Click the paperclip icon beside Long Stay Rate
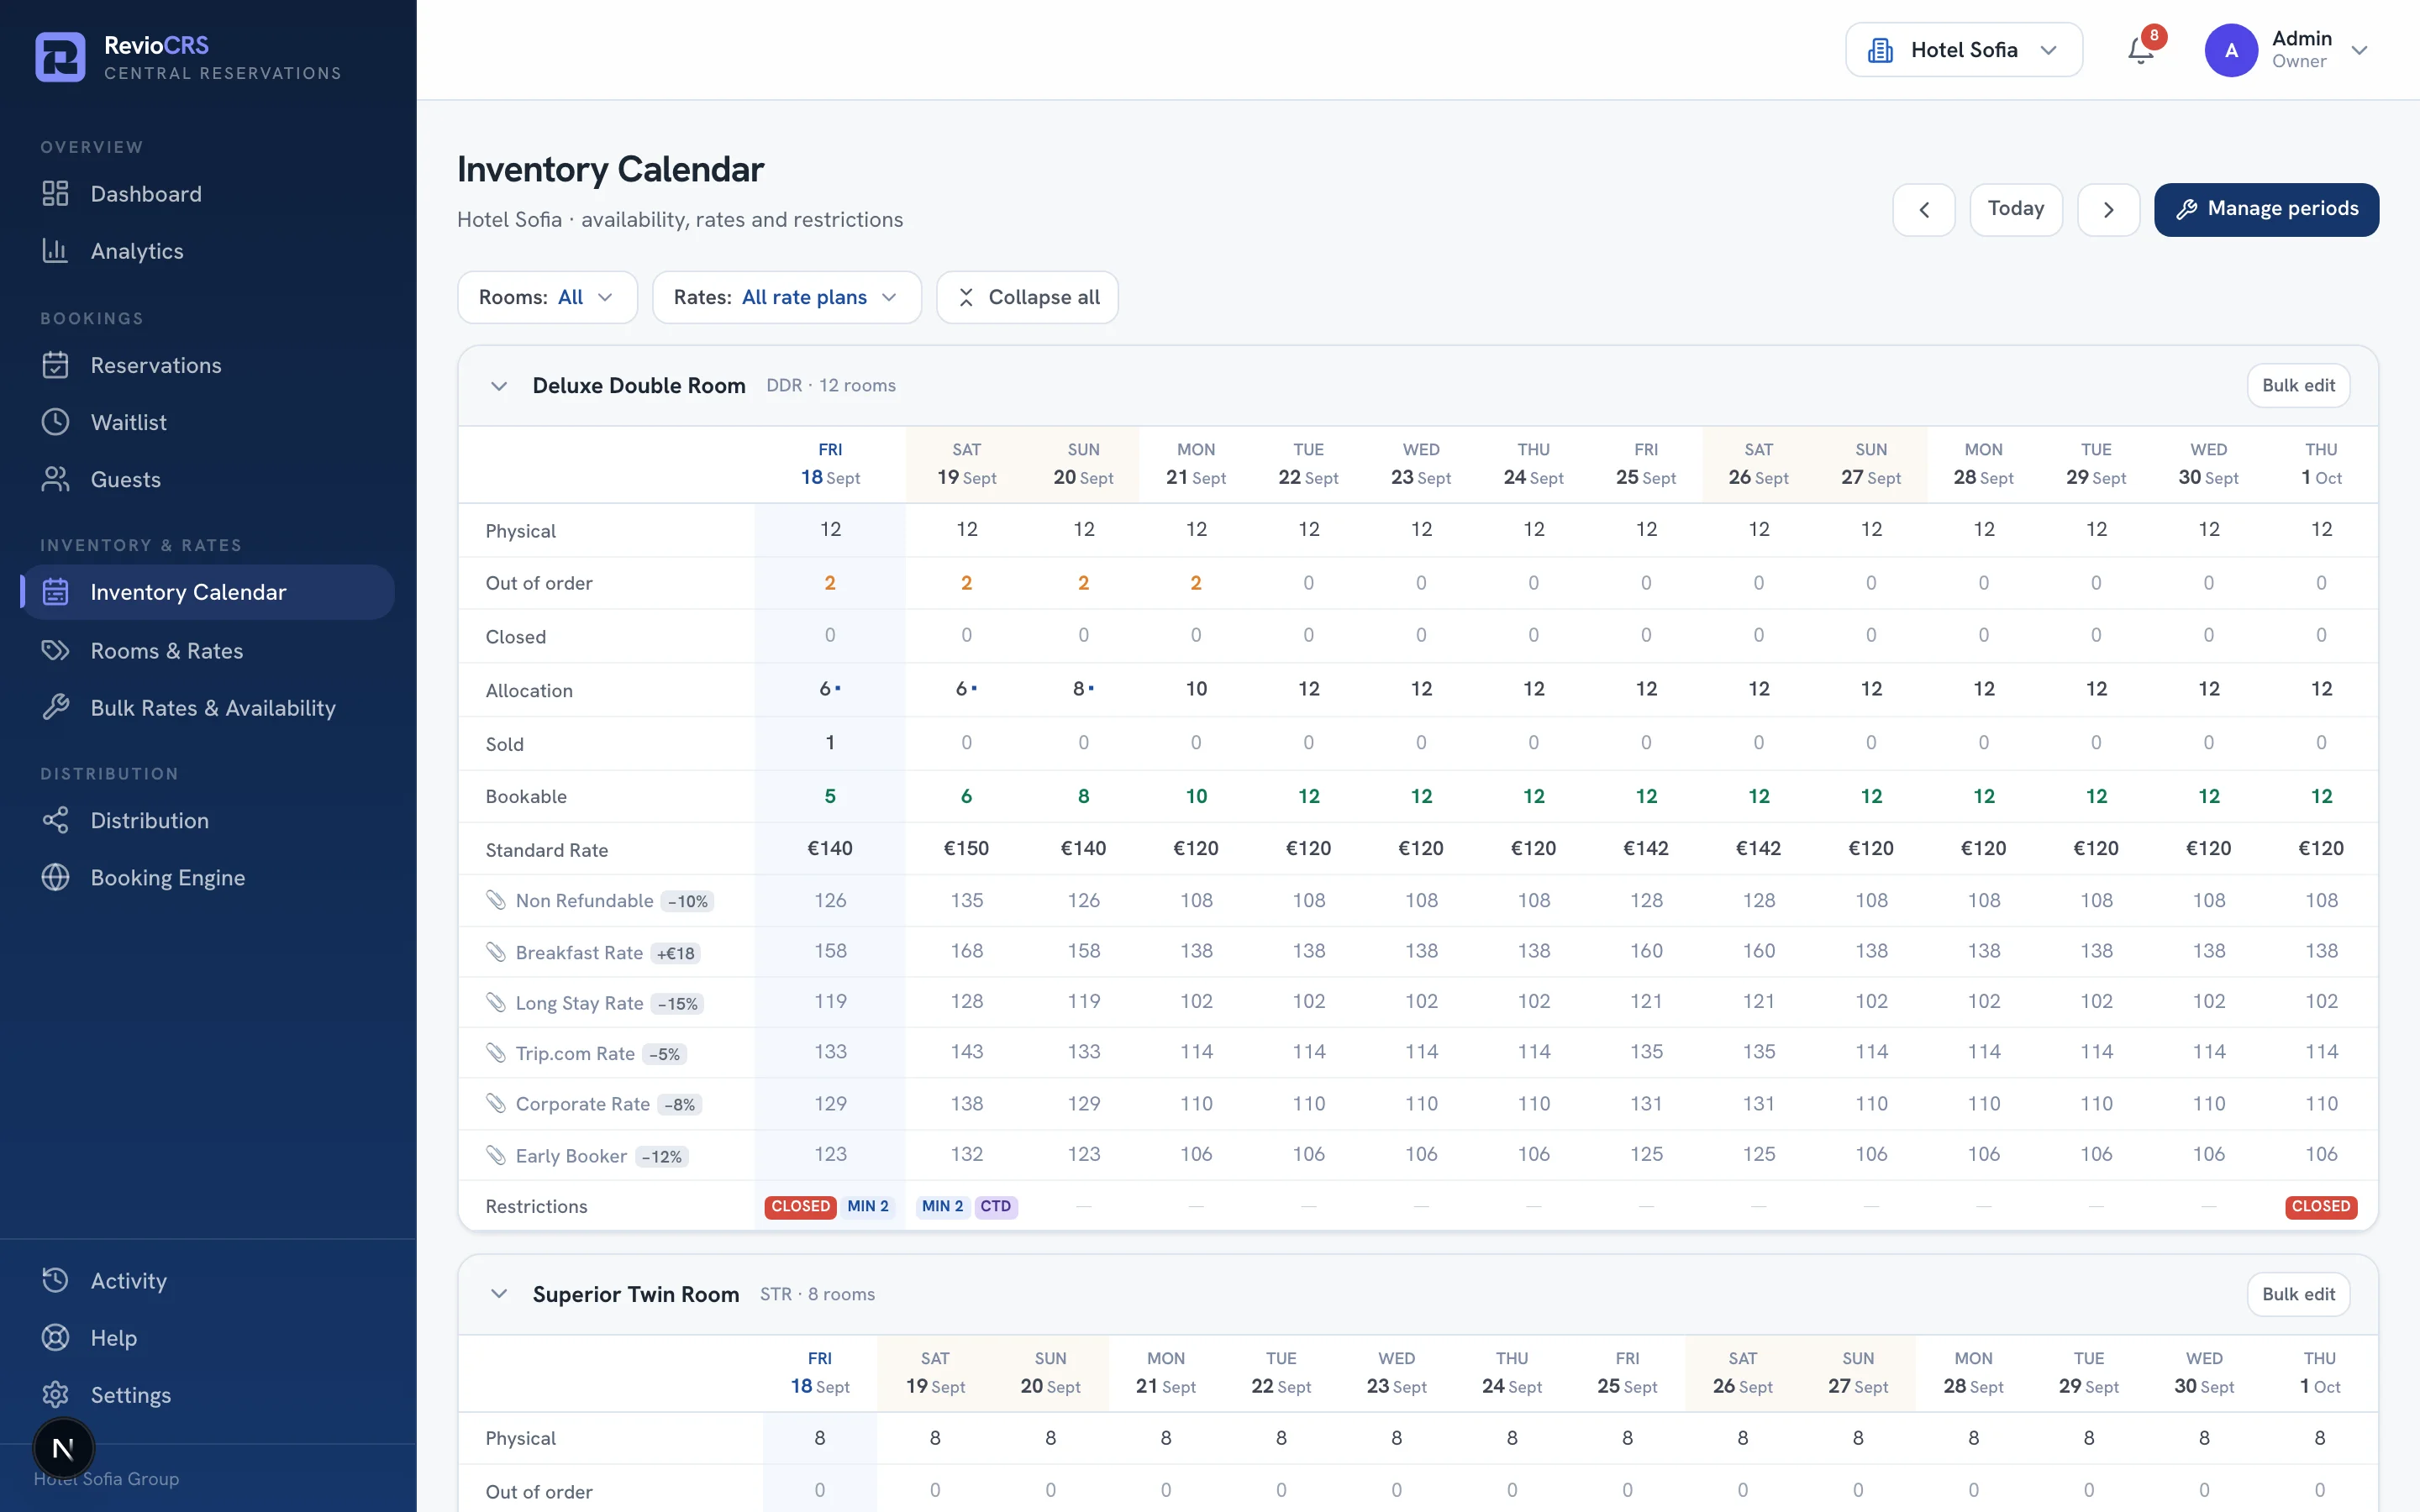The width and height of the screenshot is (2420, 1512). [x=496, y=1002]
